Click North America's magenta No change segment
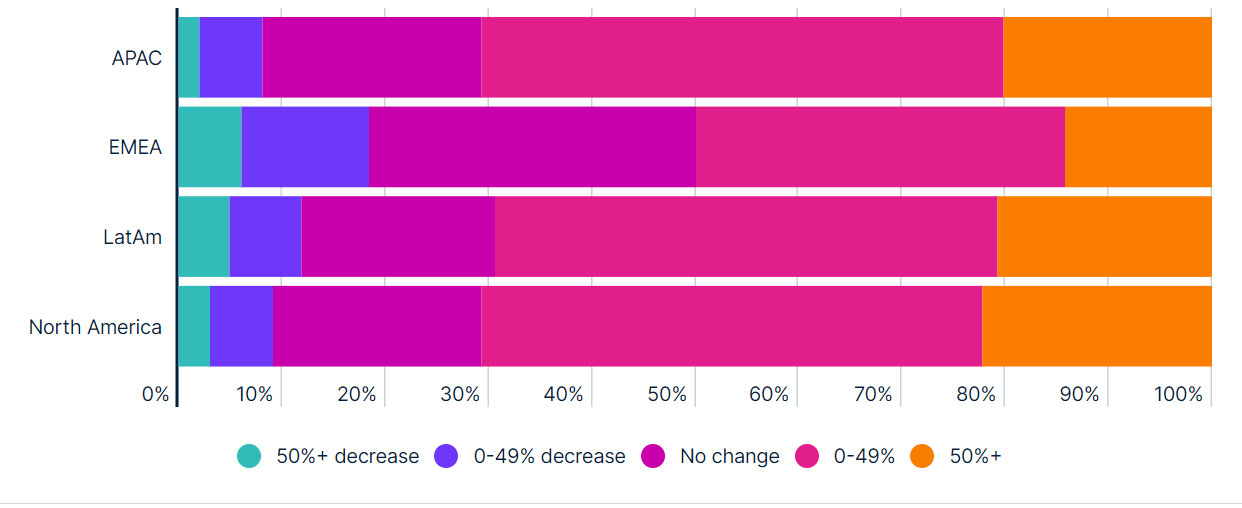 point(377,327)
